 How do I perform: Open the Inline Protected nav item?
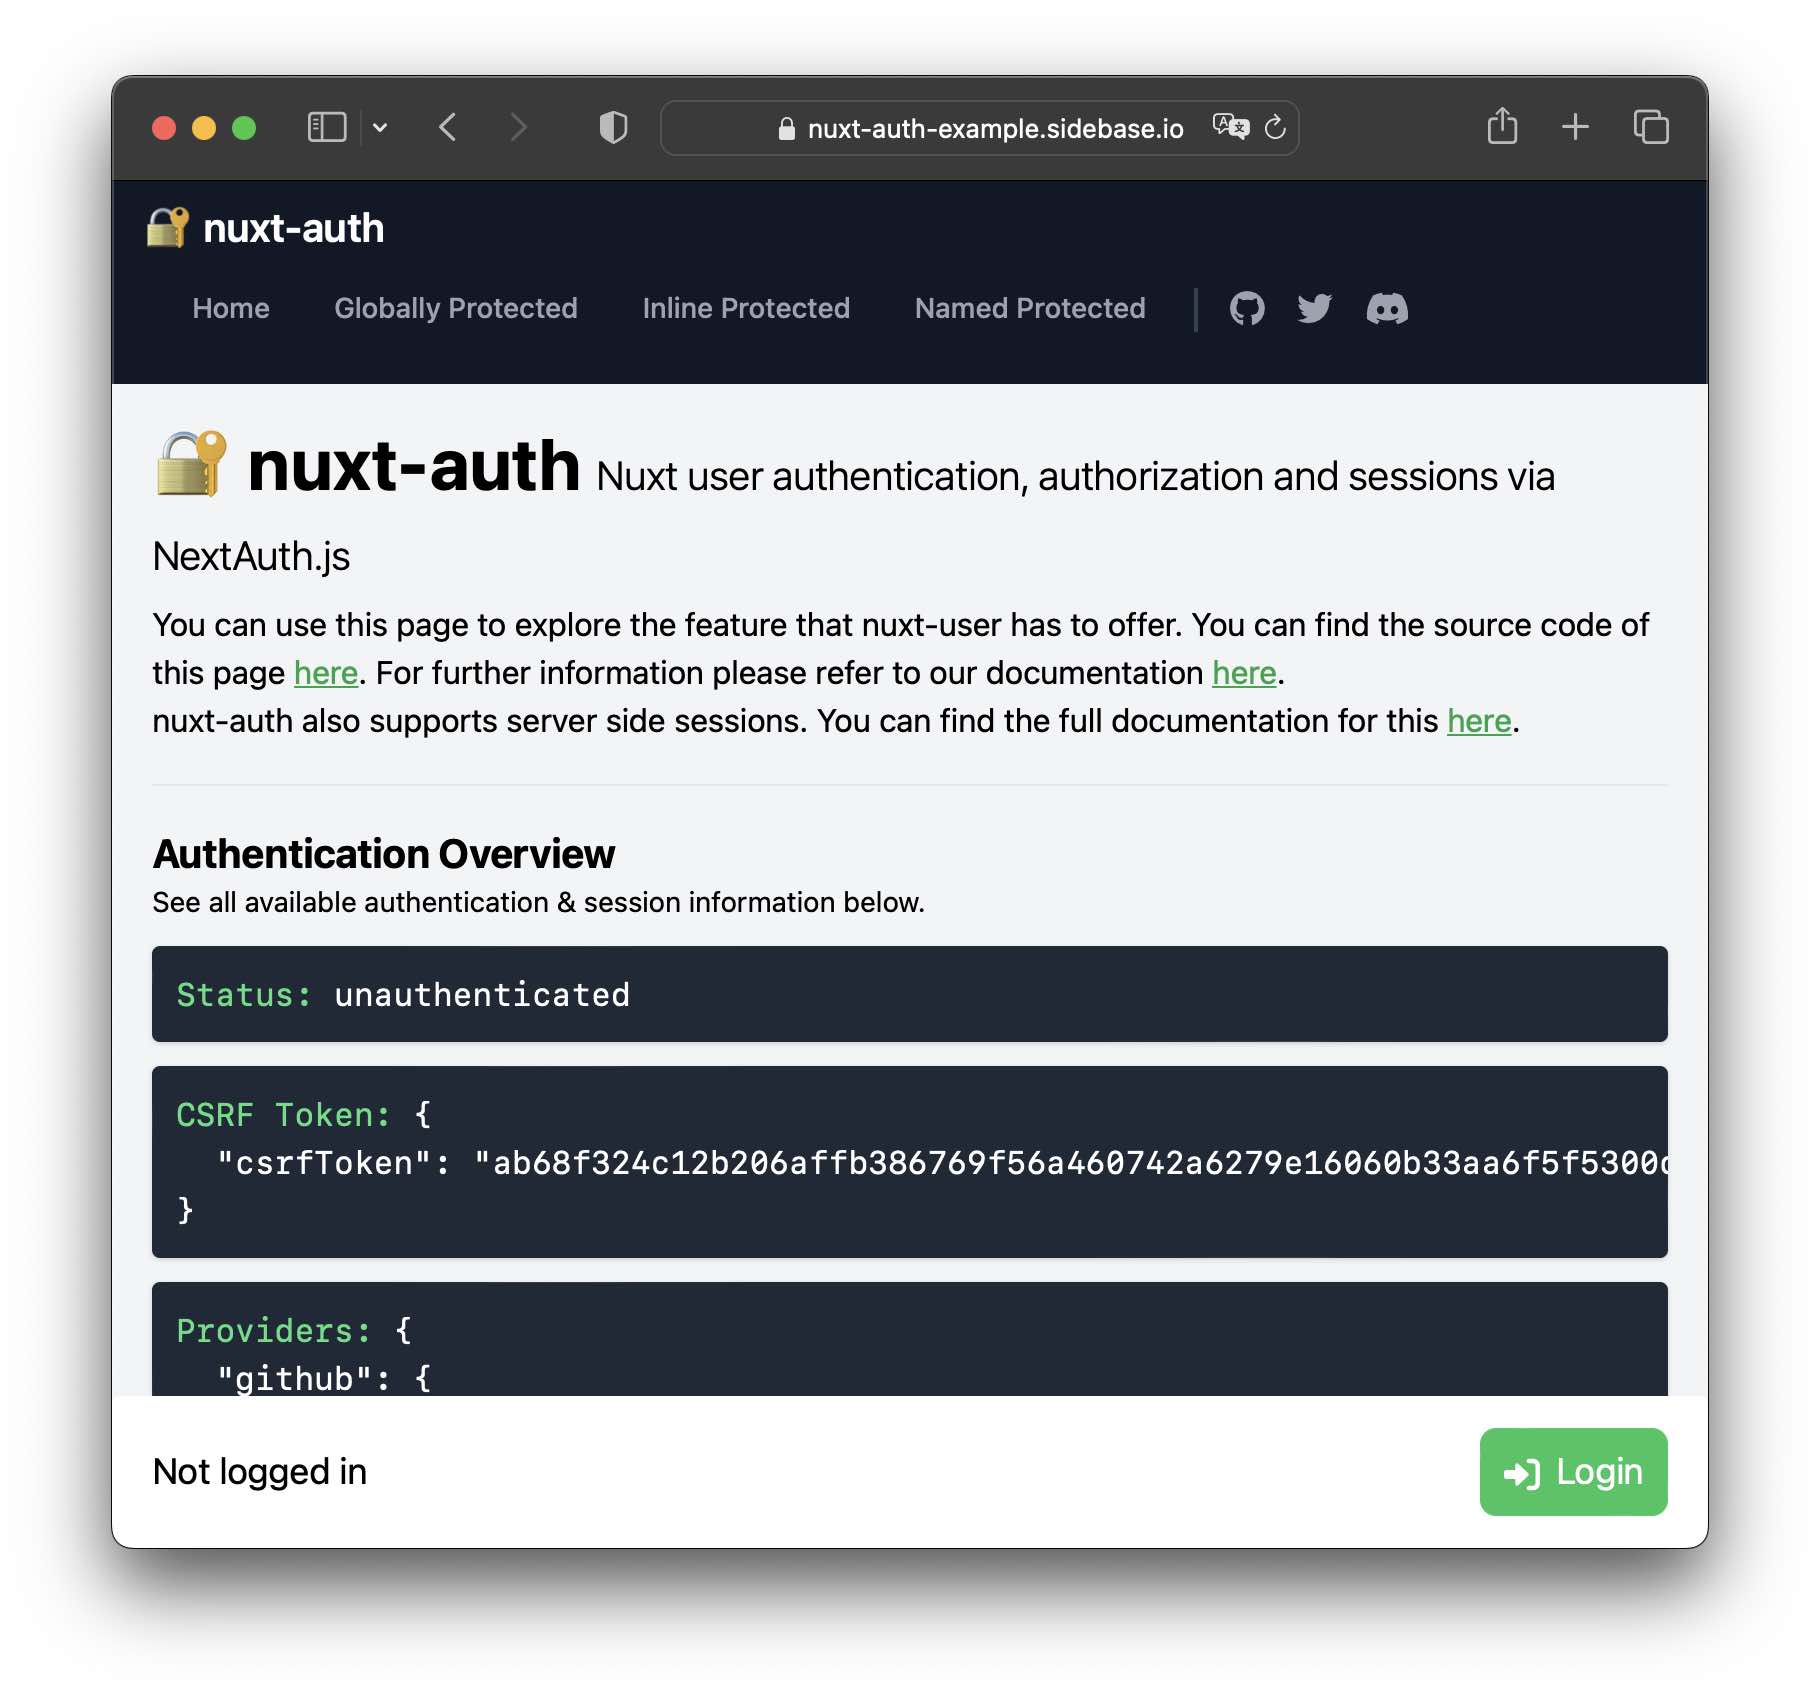click(746, 308)
